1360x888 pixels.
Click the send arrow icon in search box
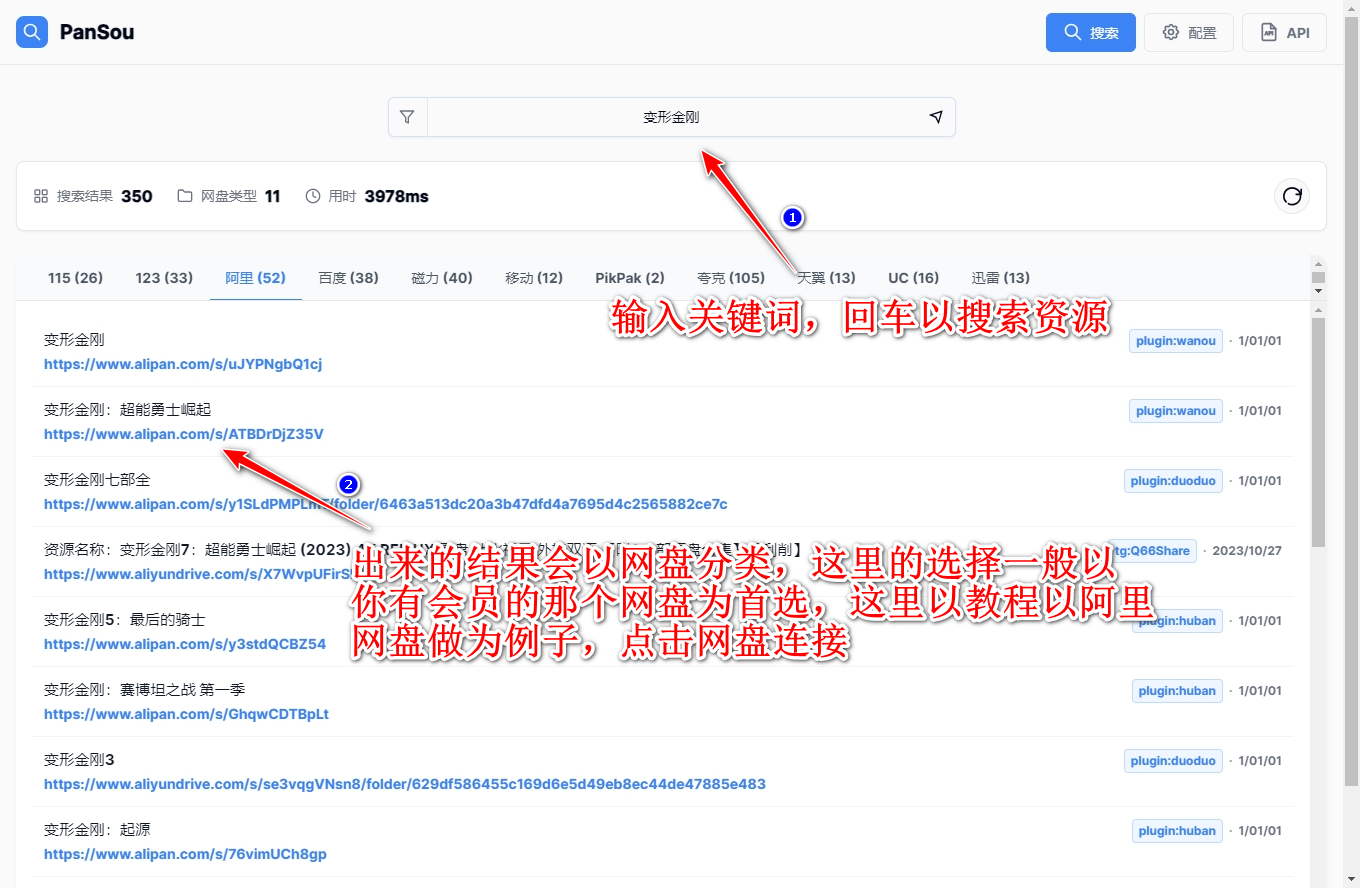(x=936, y=117)
